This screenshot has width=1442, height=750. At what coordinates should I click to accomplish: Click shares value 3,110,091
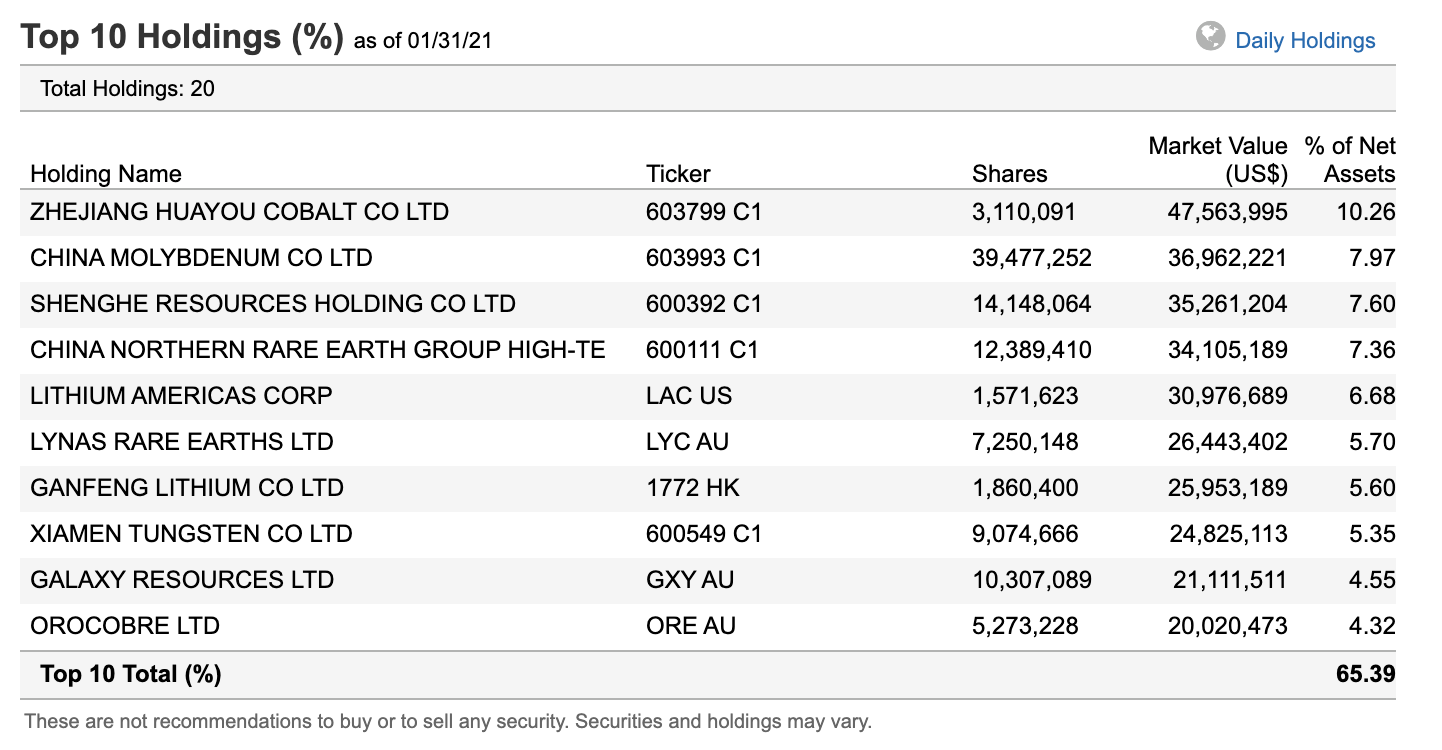coord(1025,212)
